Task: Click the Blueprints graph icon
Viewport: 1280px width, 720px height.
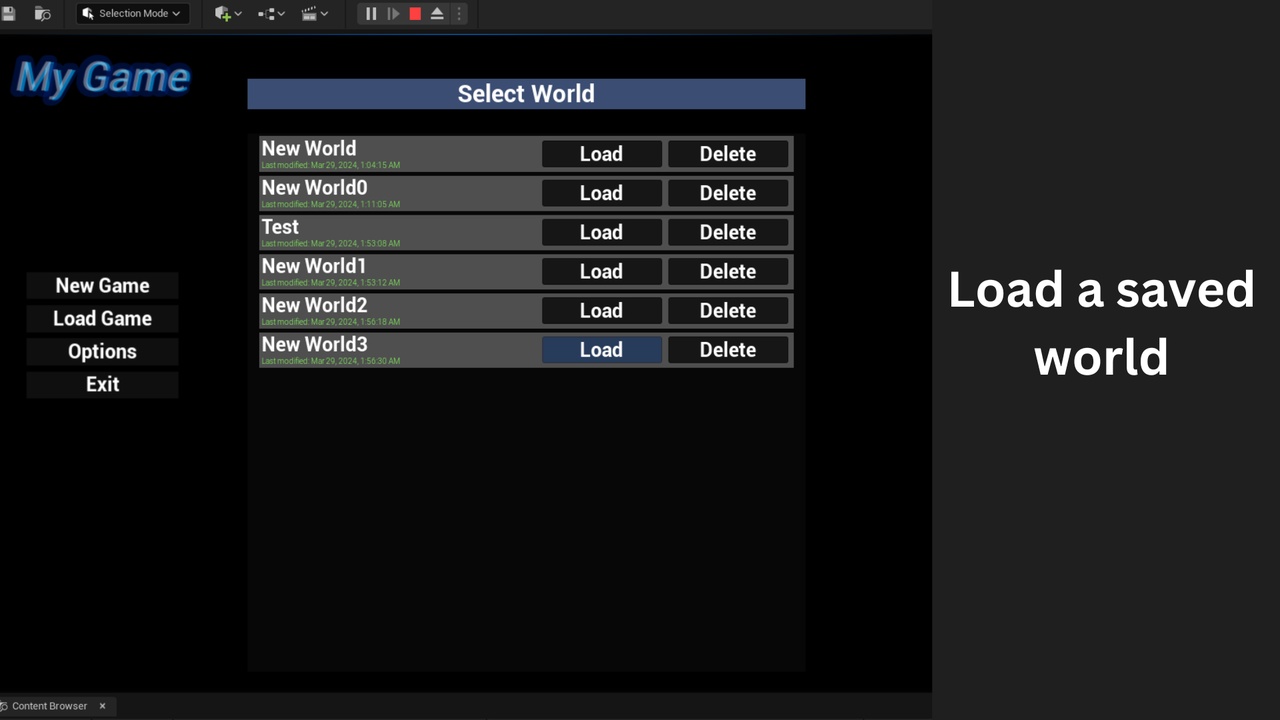Action: pyautogui.click(x=265, y=14)
